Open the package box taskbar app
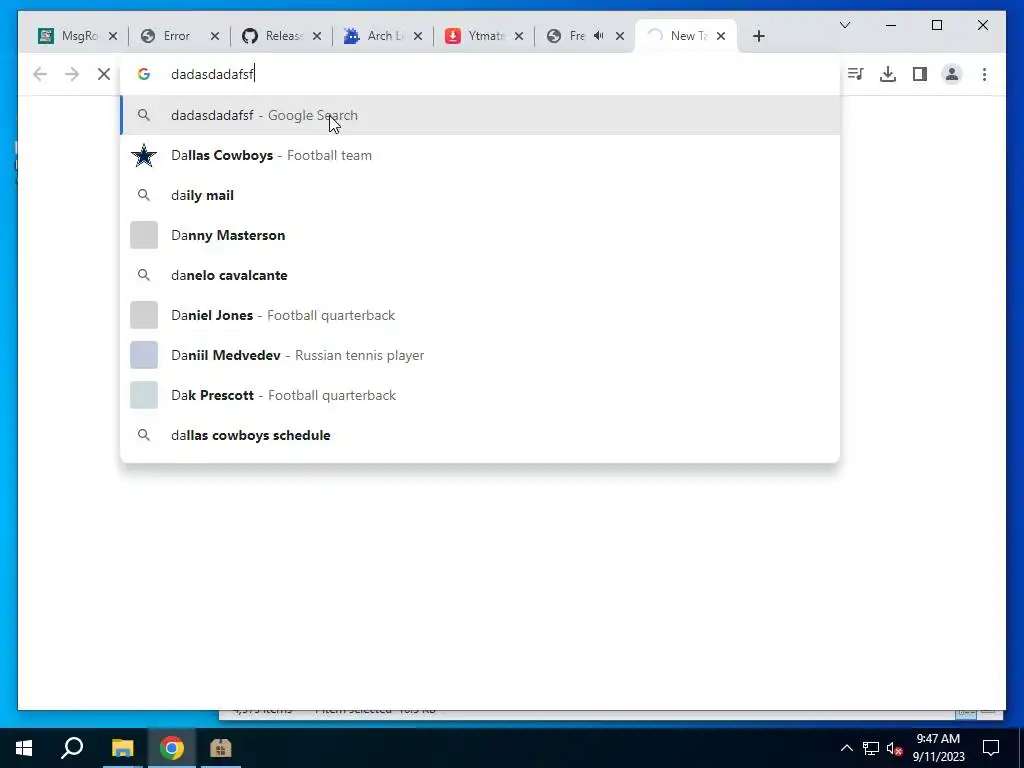 click(x=221, y=748)
